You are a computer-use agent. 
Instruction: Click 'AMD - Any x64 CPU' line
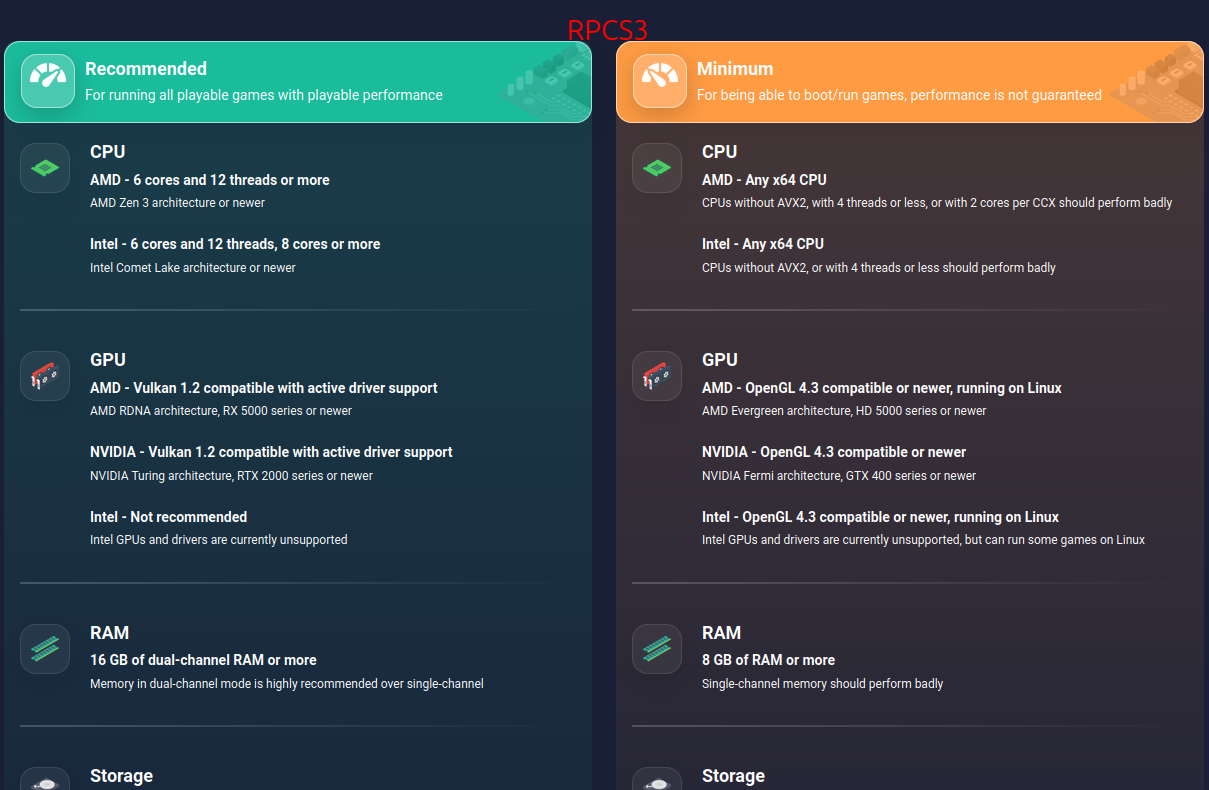764,180
